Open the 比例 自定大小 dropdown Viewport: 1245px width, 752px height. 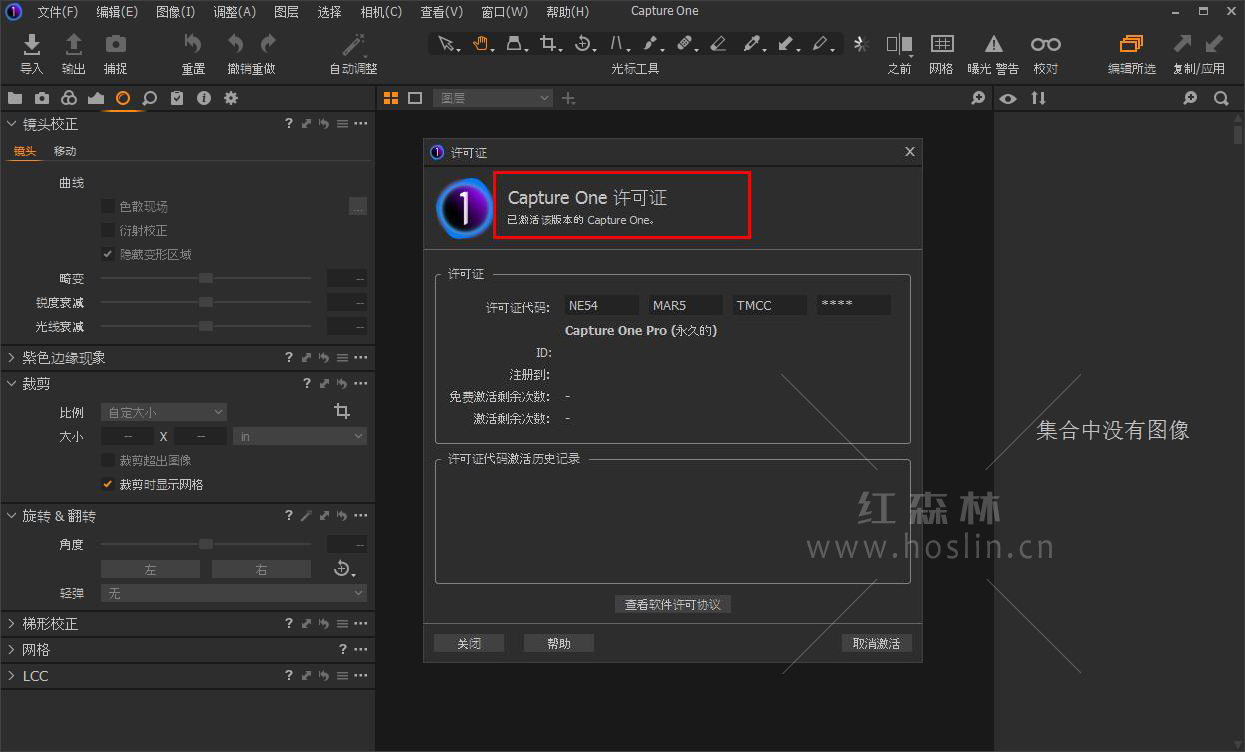(164, 412)
